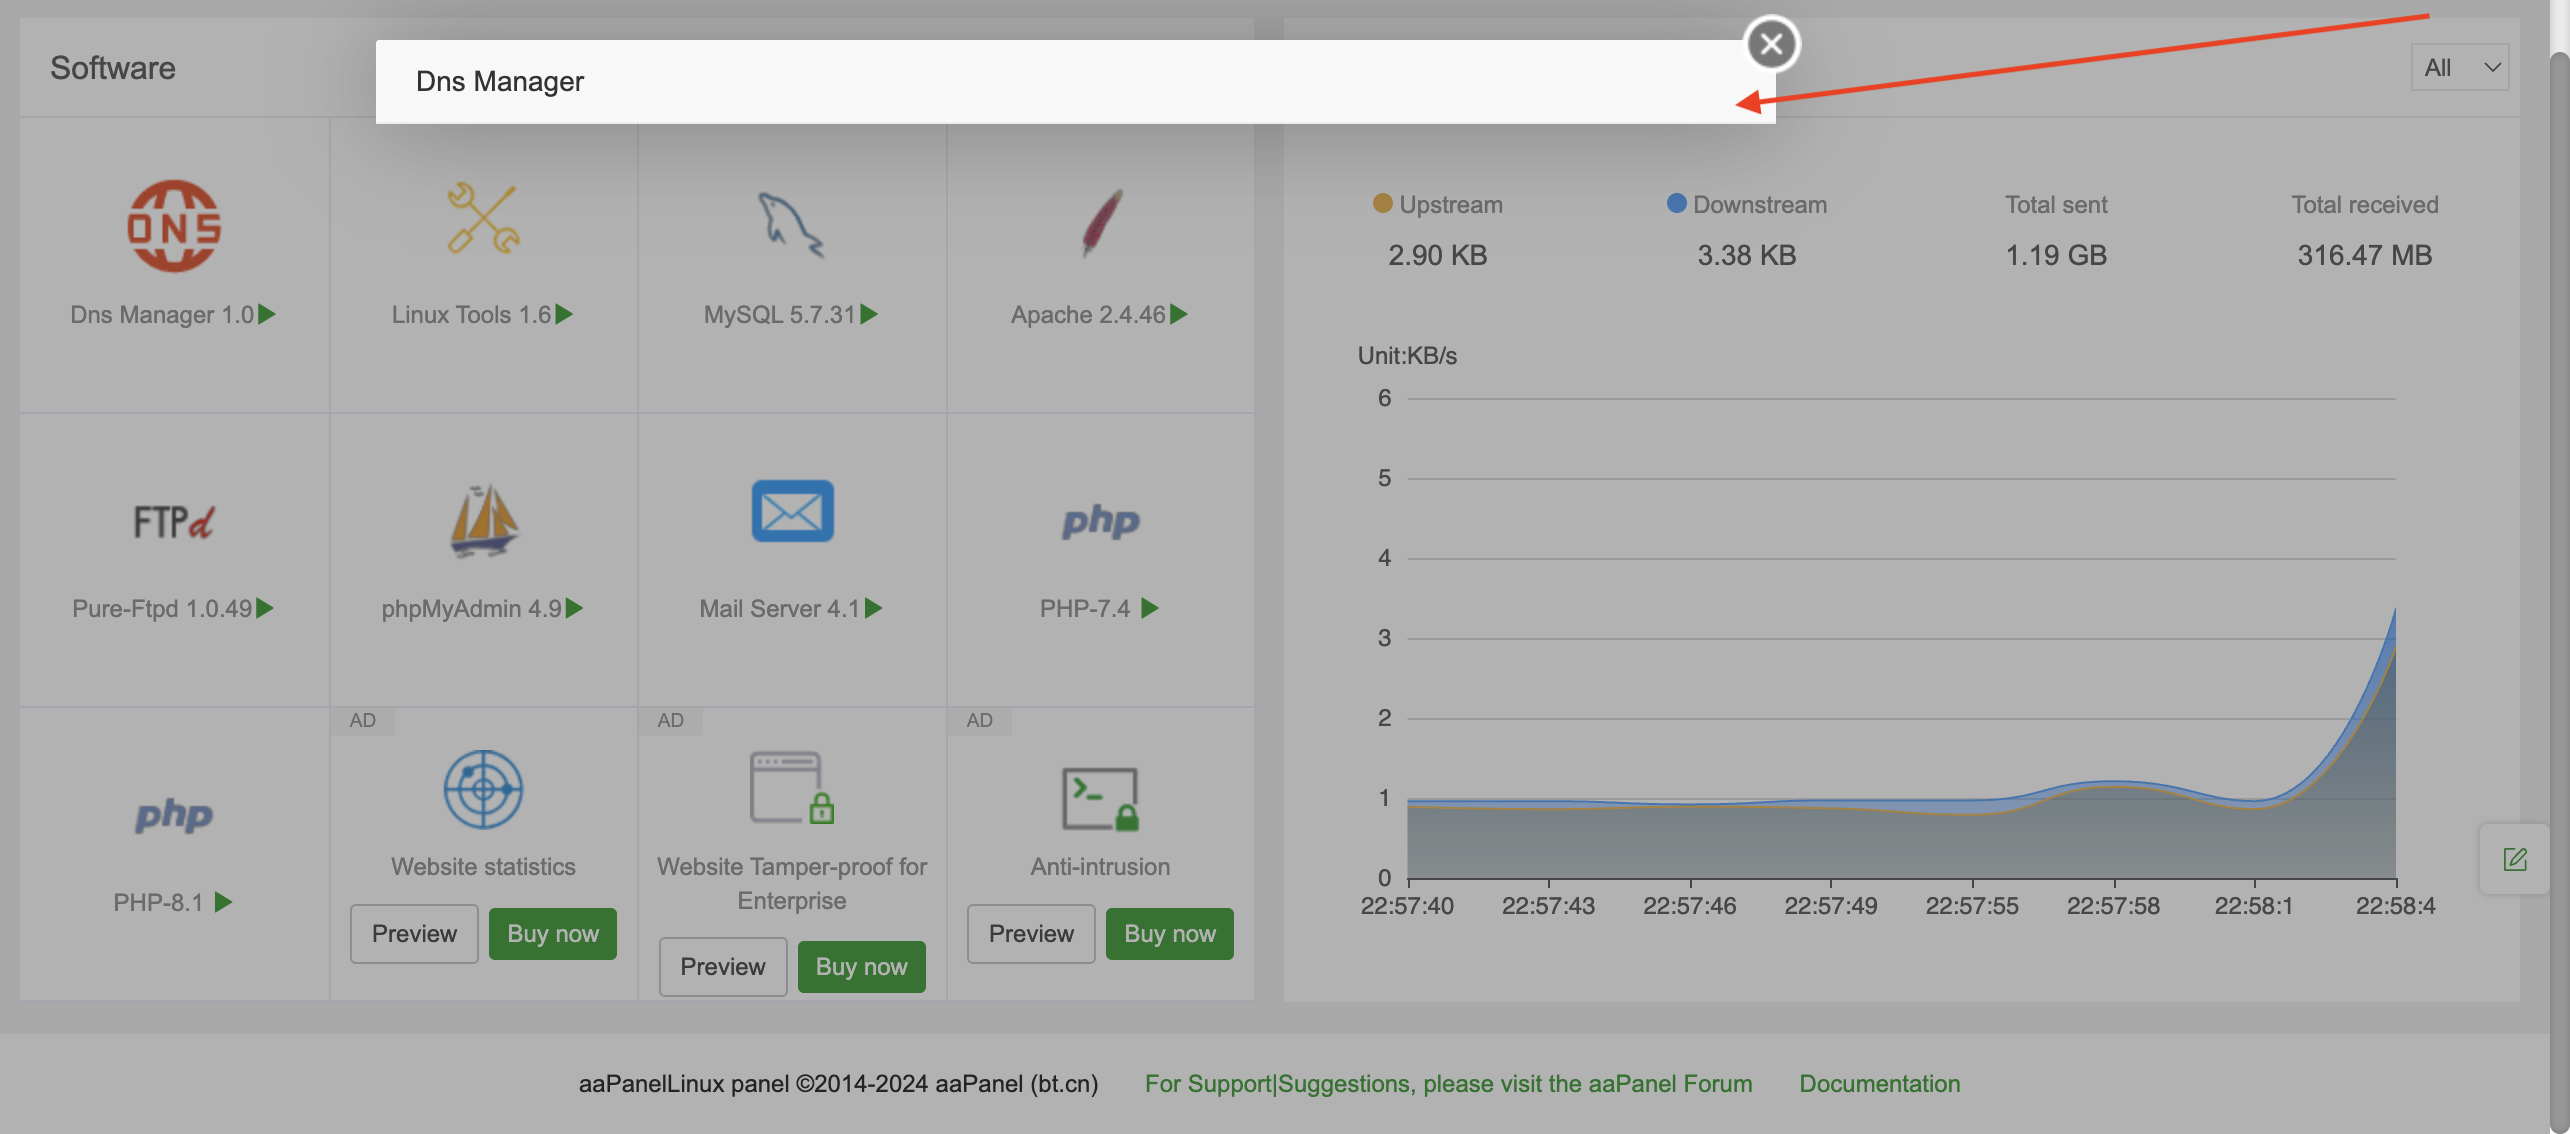The width and height of the screenshot is (2570, 1134).
Task: Click green arrow next to PHP-7.4
Action: click(x=1150, y=608)
